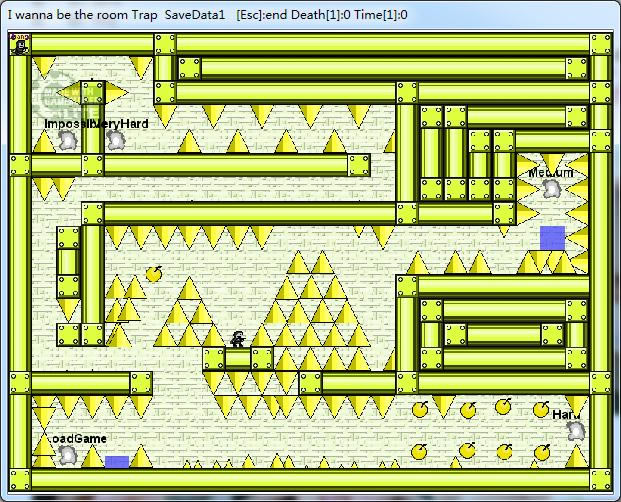Click the blue block next to the LoadGame portal

tap(117, 461)
